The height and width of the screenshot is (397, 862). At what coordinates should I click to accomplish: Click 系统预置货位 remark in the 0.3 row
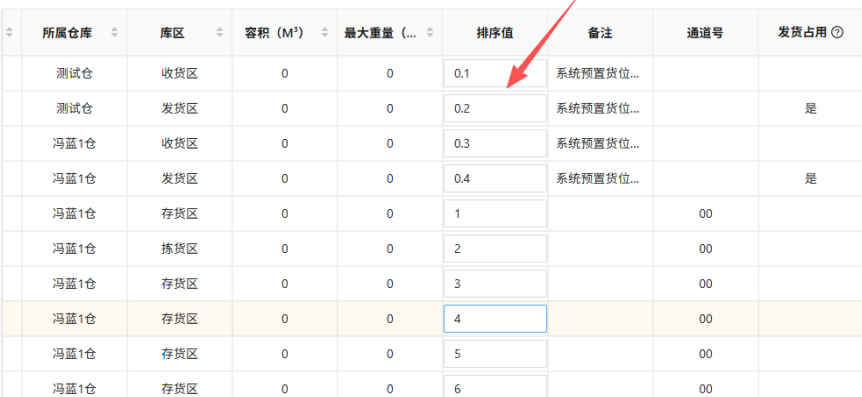[598, 144]
